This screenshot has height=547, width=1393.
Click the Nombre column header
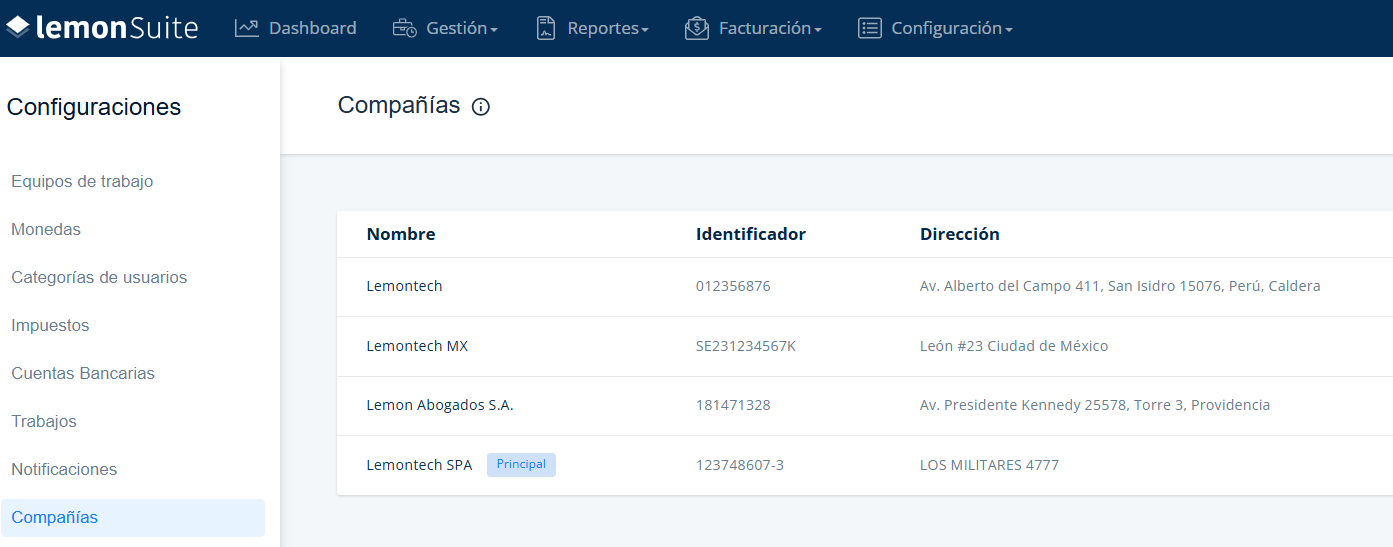pyautogui.click(x=401, y=235)
